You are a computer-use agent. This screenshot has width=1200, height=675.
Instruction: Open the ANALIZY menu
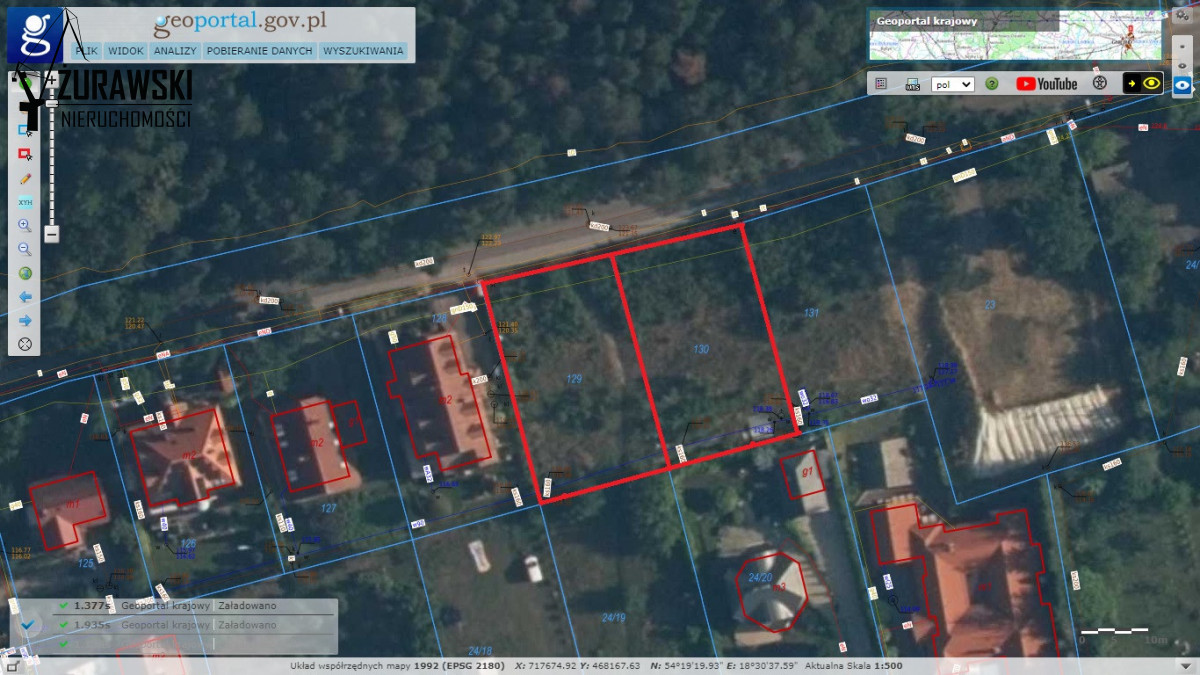click(x=175, y=51)
